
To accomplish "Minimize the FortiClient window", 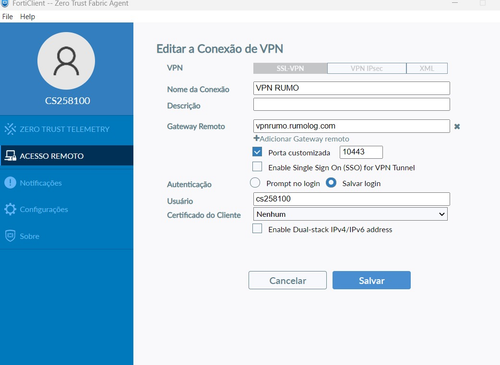I will 455,3.
